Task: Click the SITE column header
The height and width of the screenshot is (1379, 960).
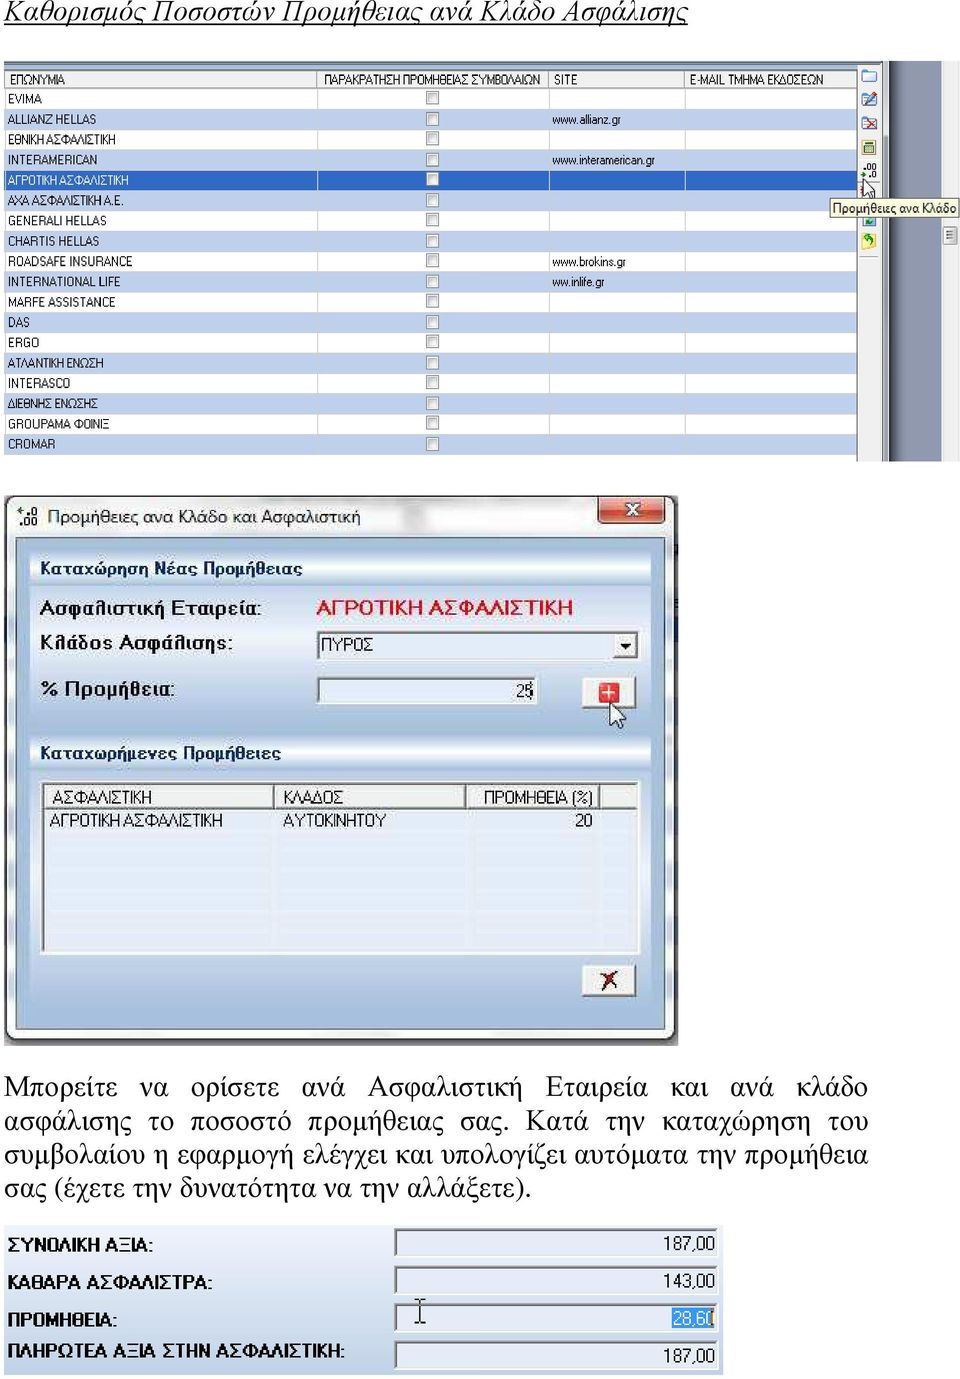Action: pyautogui.click(x=617, y=79)
